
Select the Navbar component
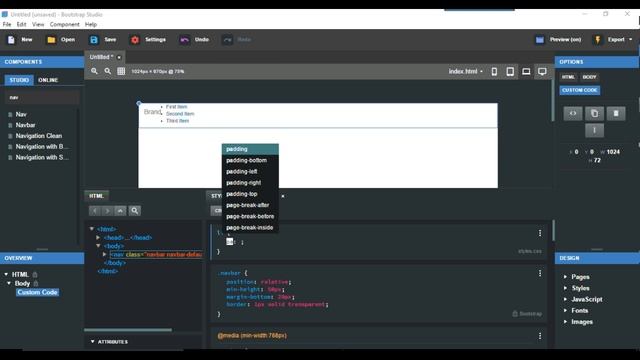[x=25, y=125]
